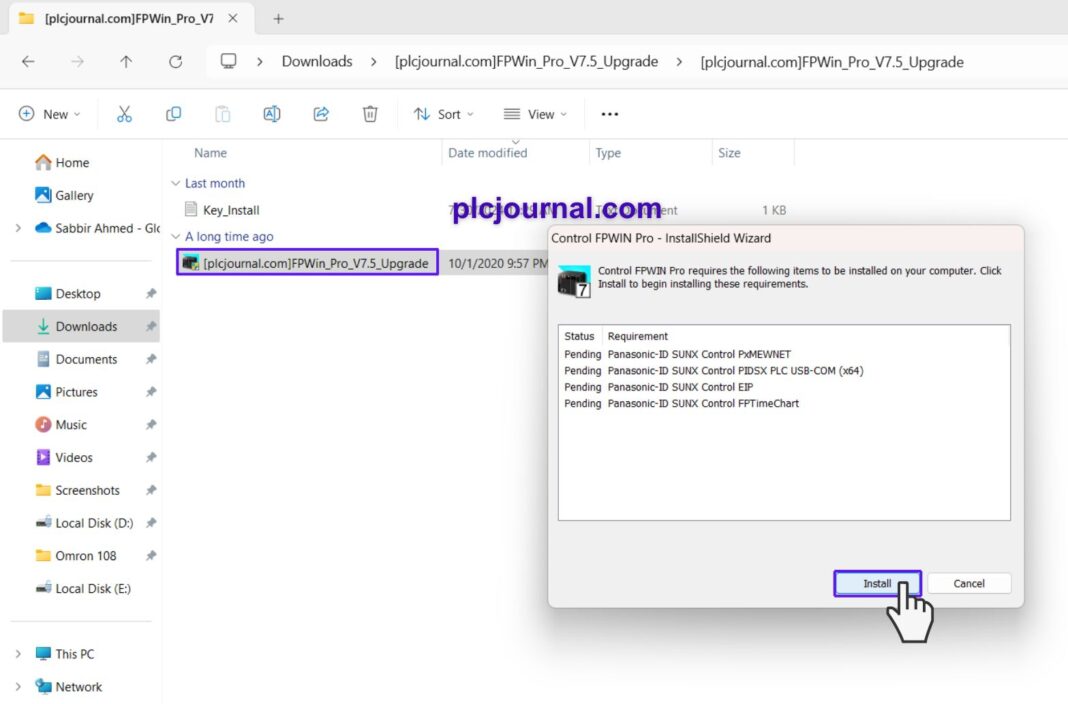Open Gallery in the navigation pane

point(74,195)
